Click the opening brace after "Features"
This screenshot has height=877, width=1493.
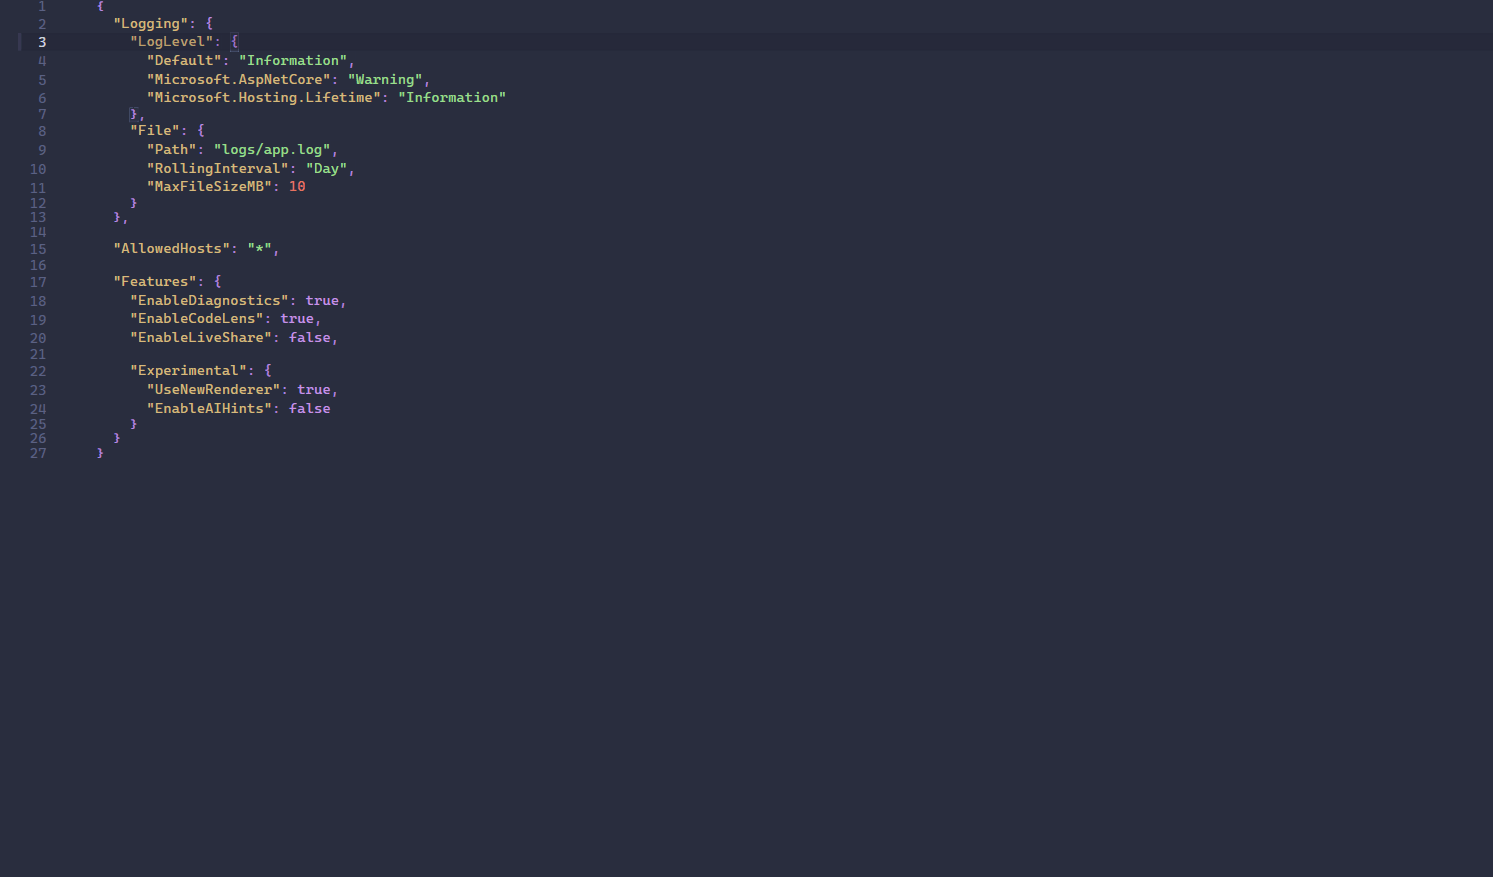coord(218,281)
